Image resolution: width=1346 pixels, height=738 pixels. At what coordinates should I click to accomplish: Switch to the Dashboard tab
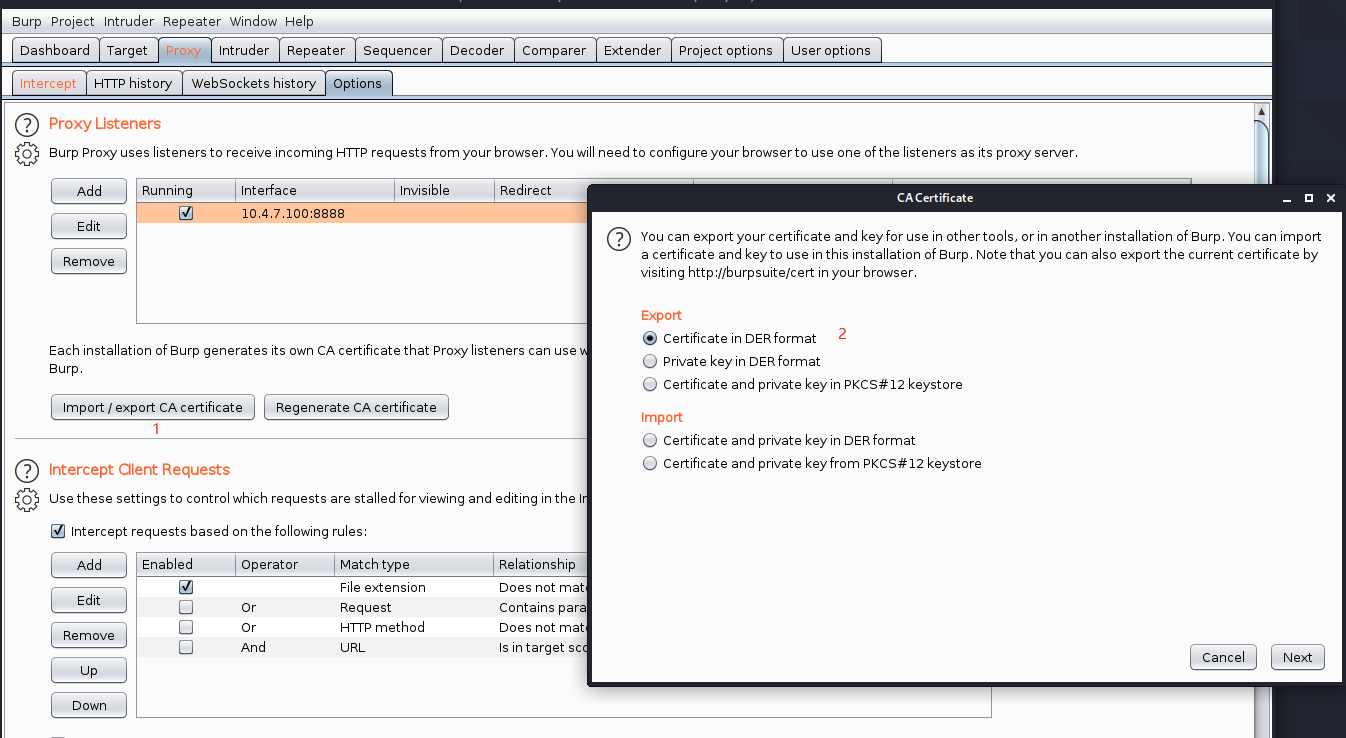coord(55,50)
